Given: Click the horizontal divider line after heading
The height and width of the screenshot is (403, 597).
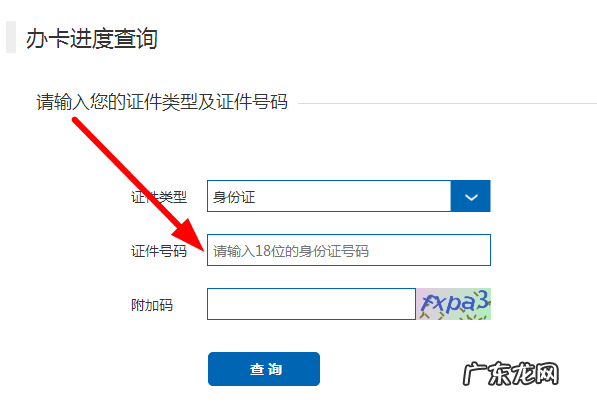Looking at the screenshot, I should tap(447, 103).
